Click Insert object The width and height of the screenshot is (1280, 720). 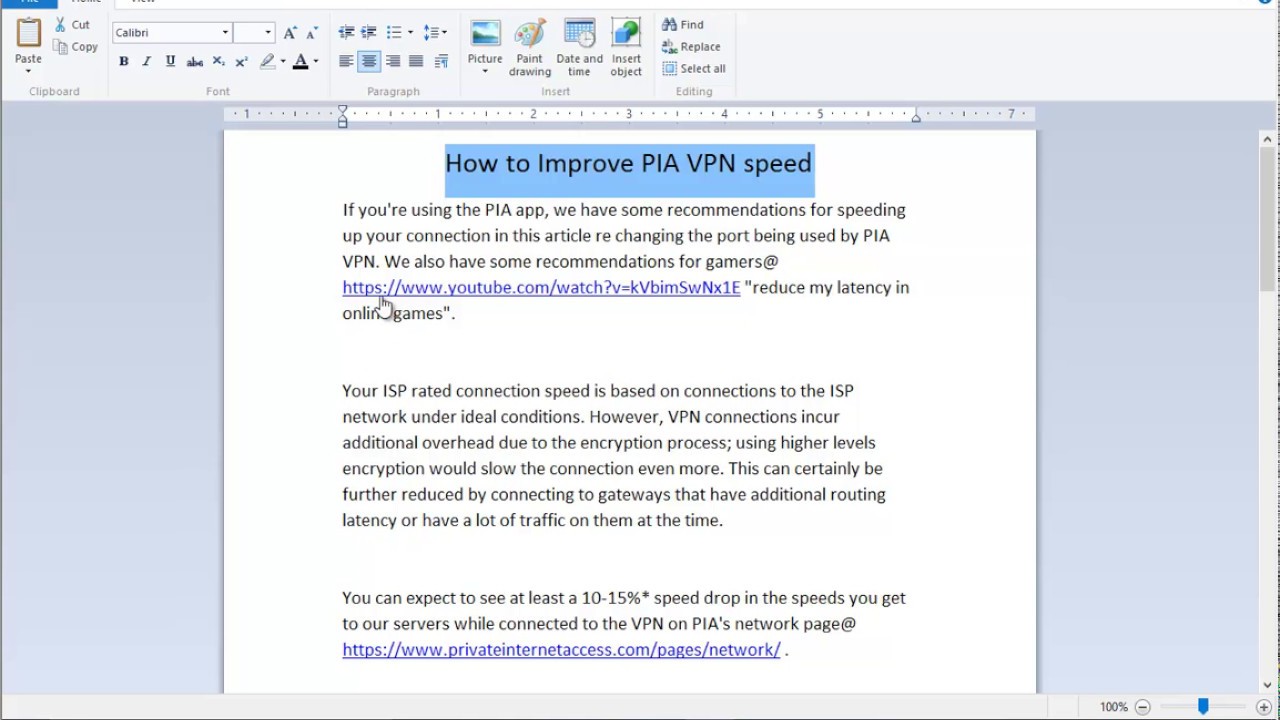pyautogui.click(x=626, y=48)
